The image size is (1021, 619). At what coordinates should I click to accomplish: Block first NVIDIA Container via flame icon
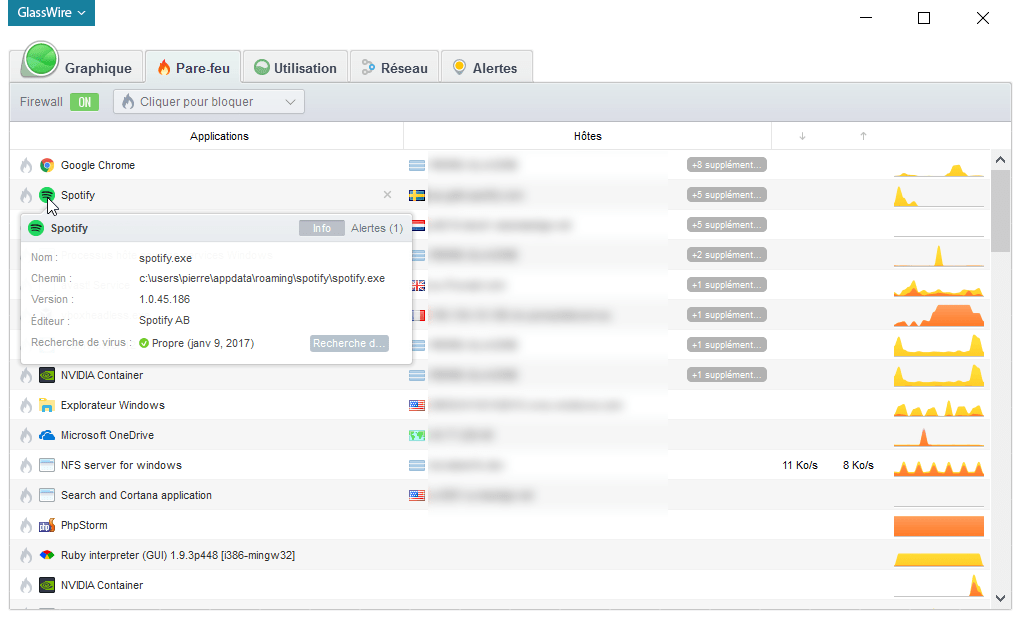26,376
